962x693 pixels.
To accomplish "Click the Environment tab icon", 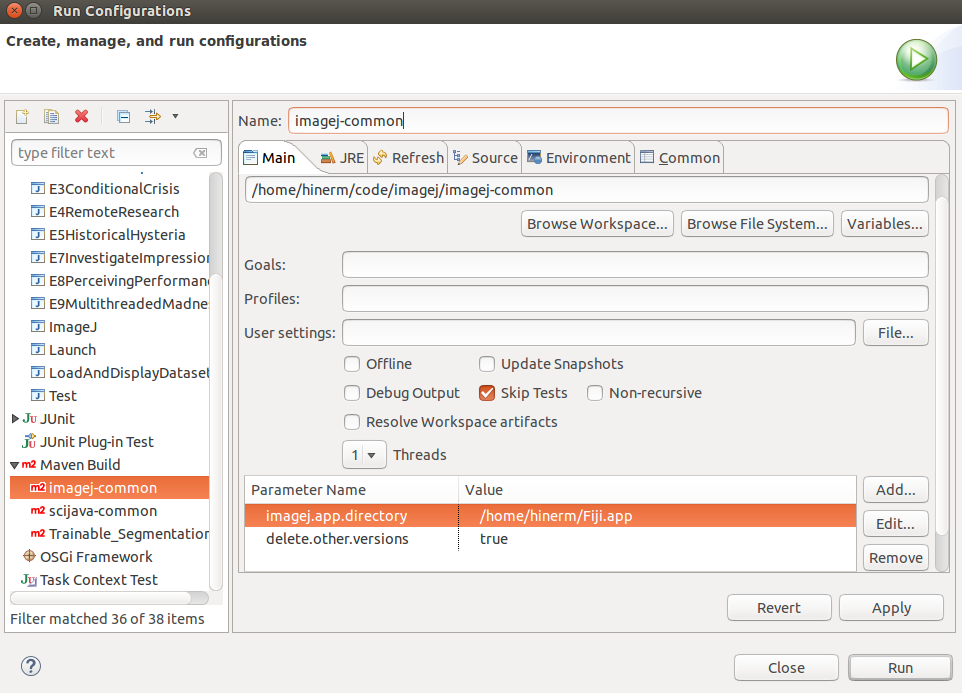I will point(534,158).
